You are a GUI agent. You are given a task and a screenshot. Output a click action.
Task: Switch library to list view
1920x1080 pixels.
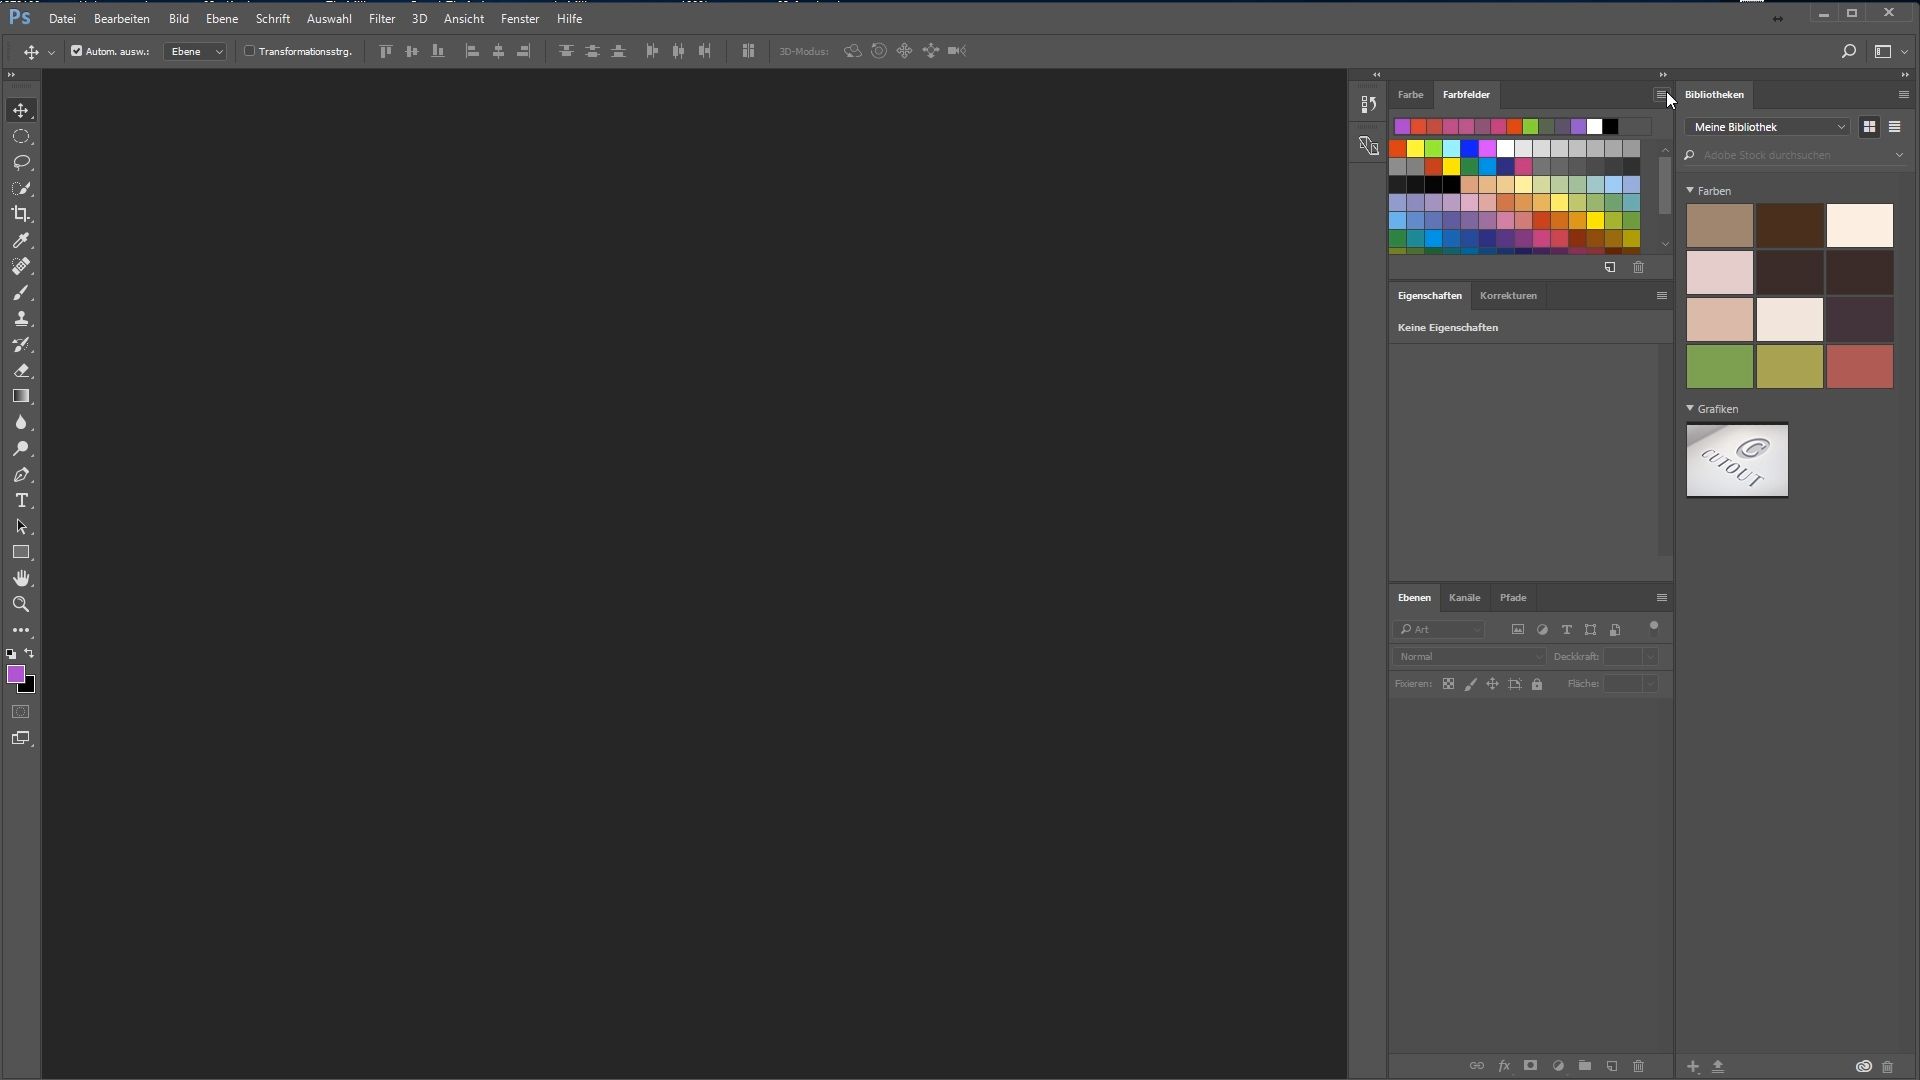(1895, 127)
